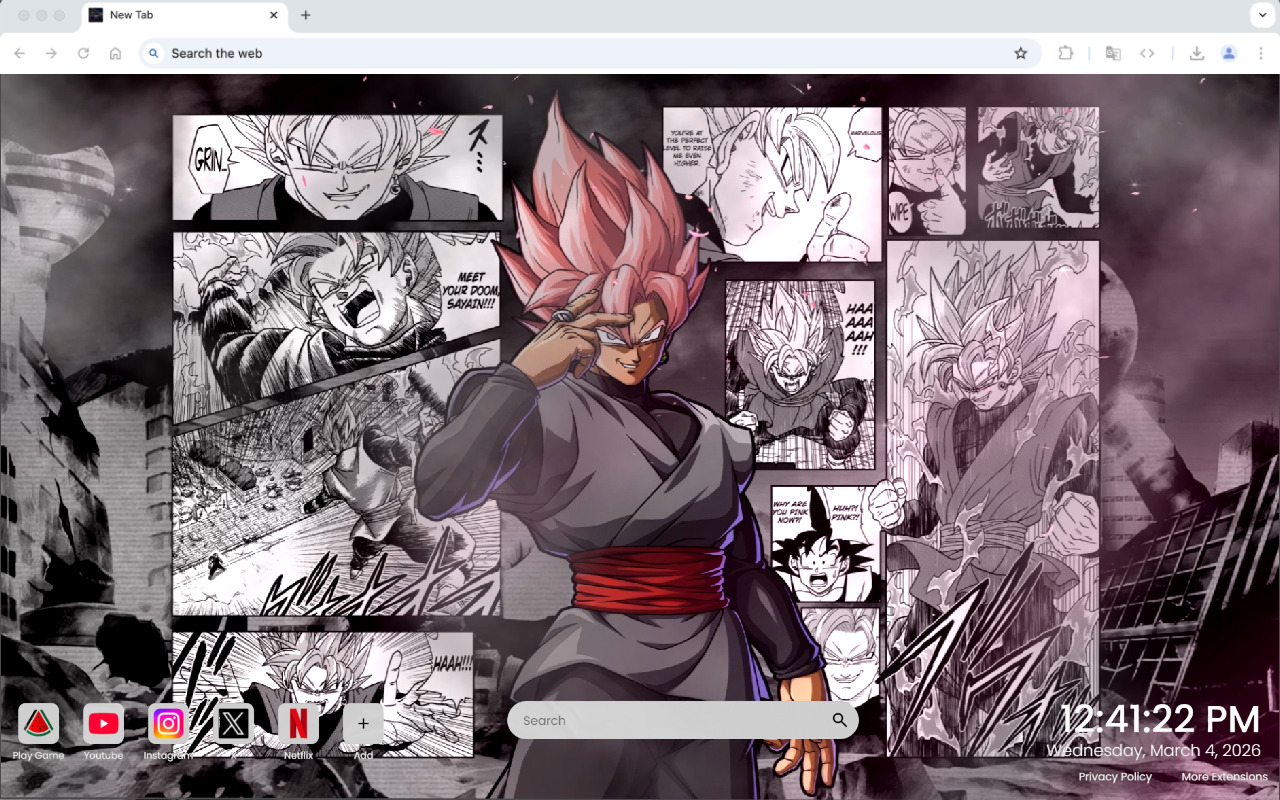Open the Extensions puzzle icon
Screen dimensions: 1280x800
1066,53
